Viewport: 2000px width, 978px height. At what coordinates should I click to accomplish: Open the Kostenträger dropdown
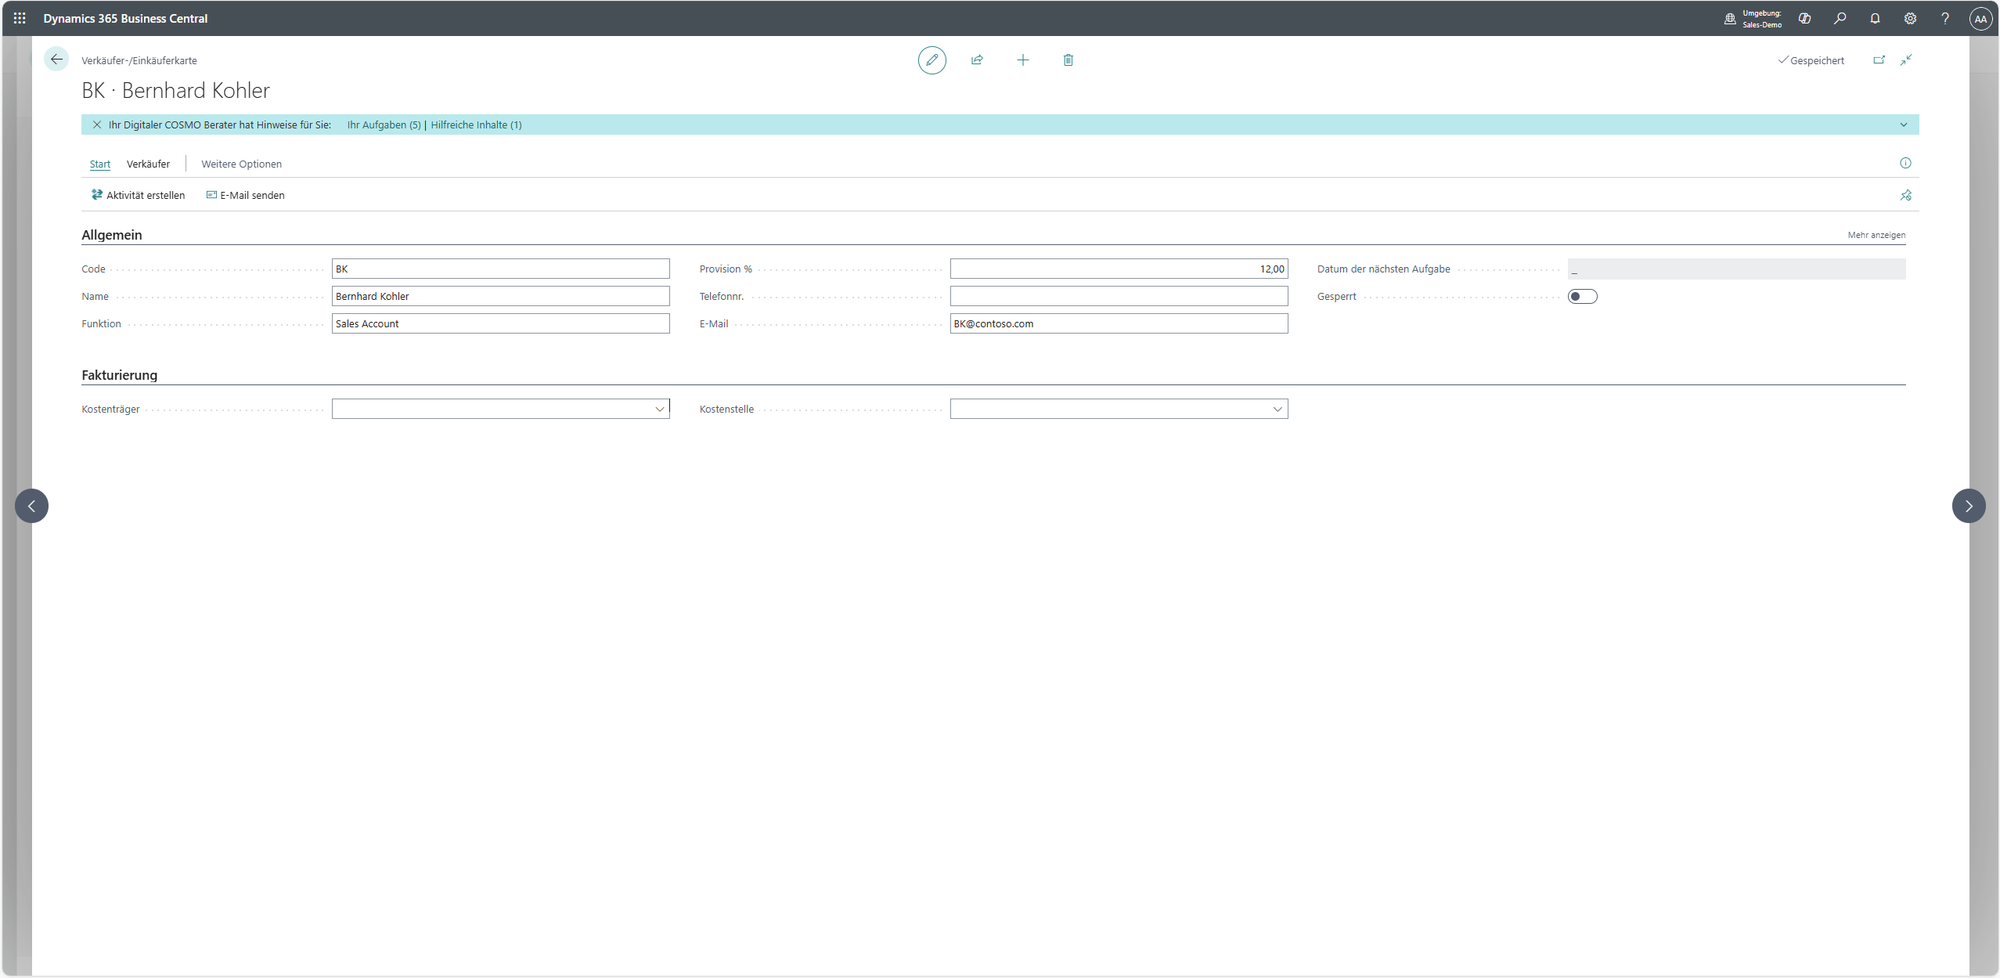pyautogui.click(x=659, y=409)
